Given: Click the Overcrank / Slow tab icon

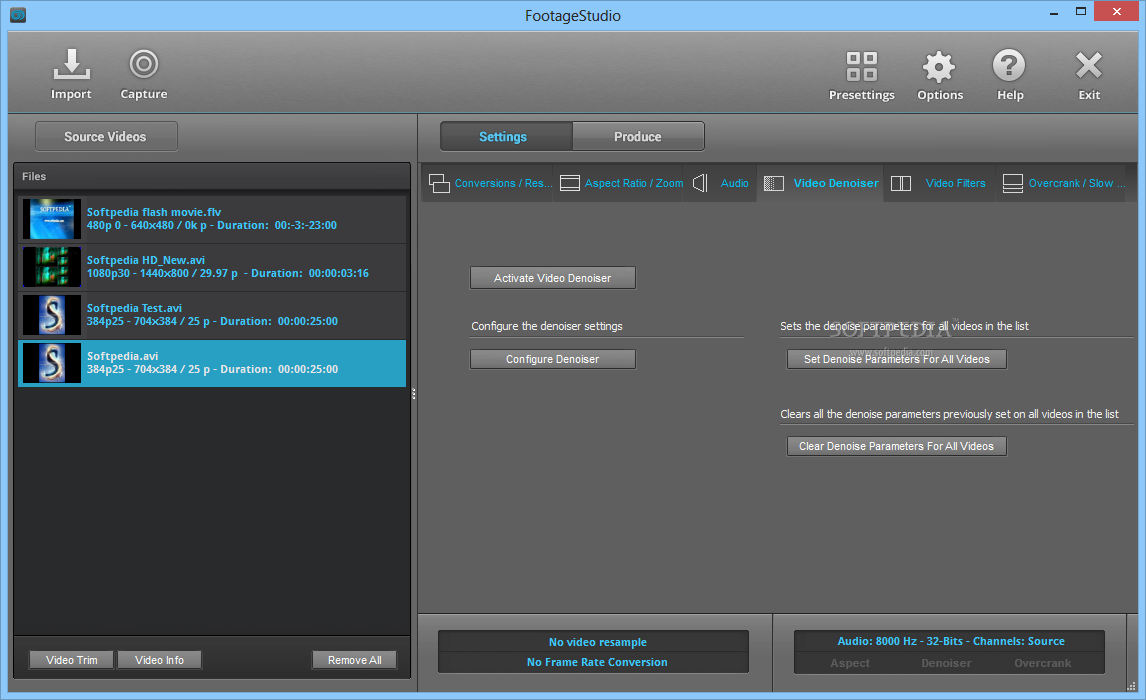Looking at the screenshot, I should 1013,183.
